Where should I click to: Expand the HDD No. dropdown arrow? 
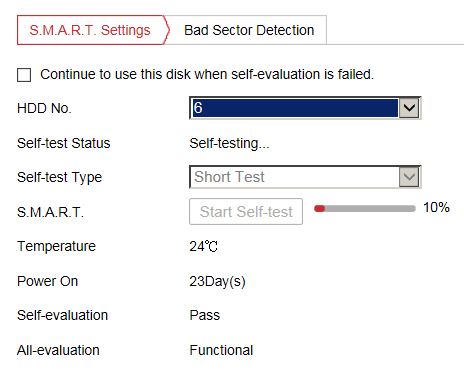pos(409,108)
